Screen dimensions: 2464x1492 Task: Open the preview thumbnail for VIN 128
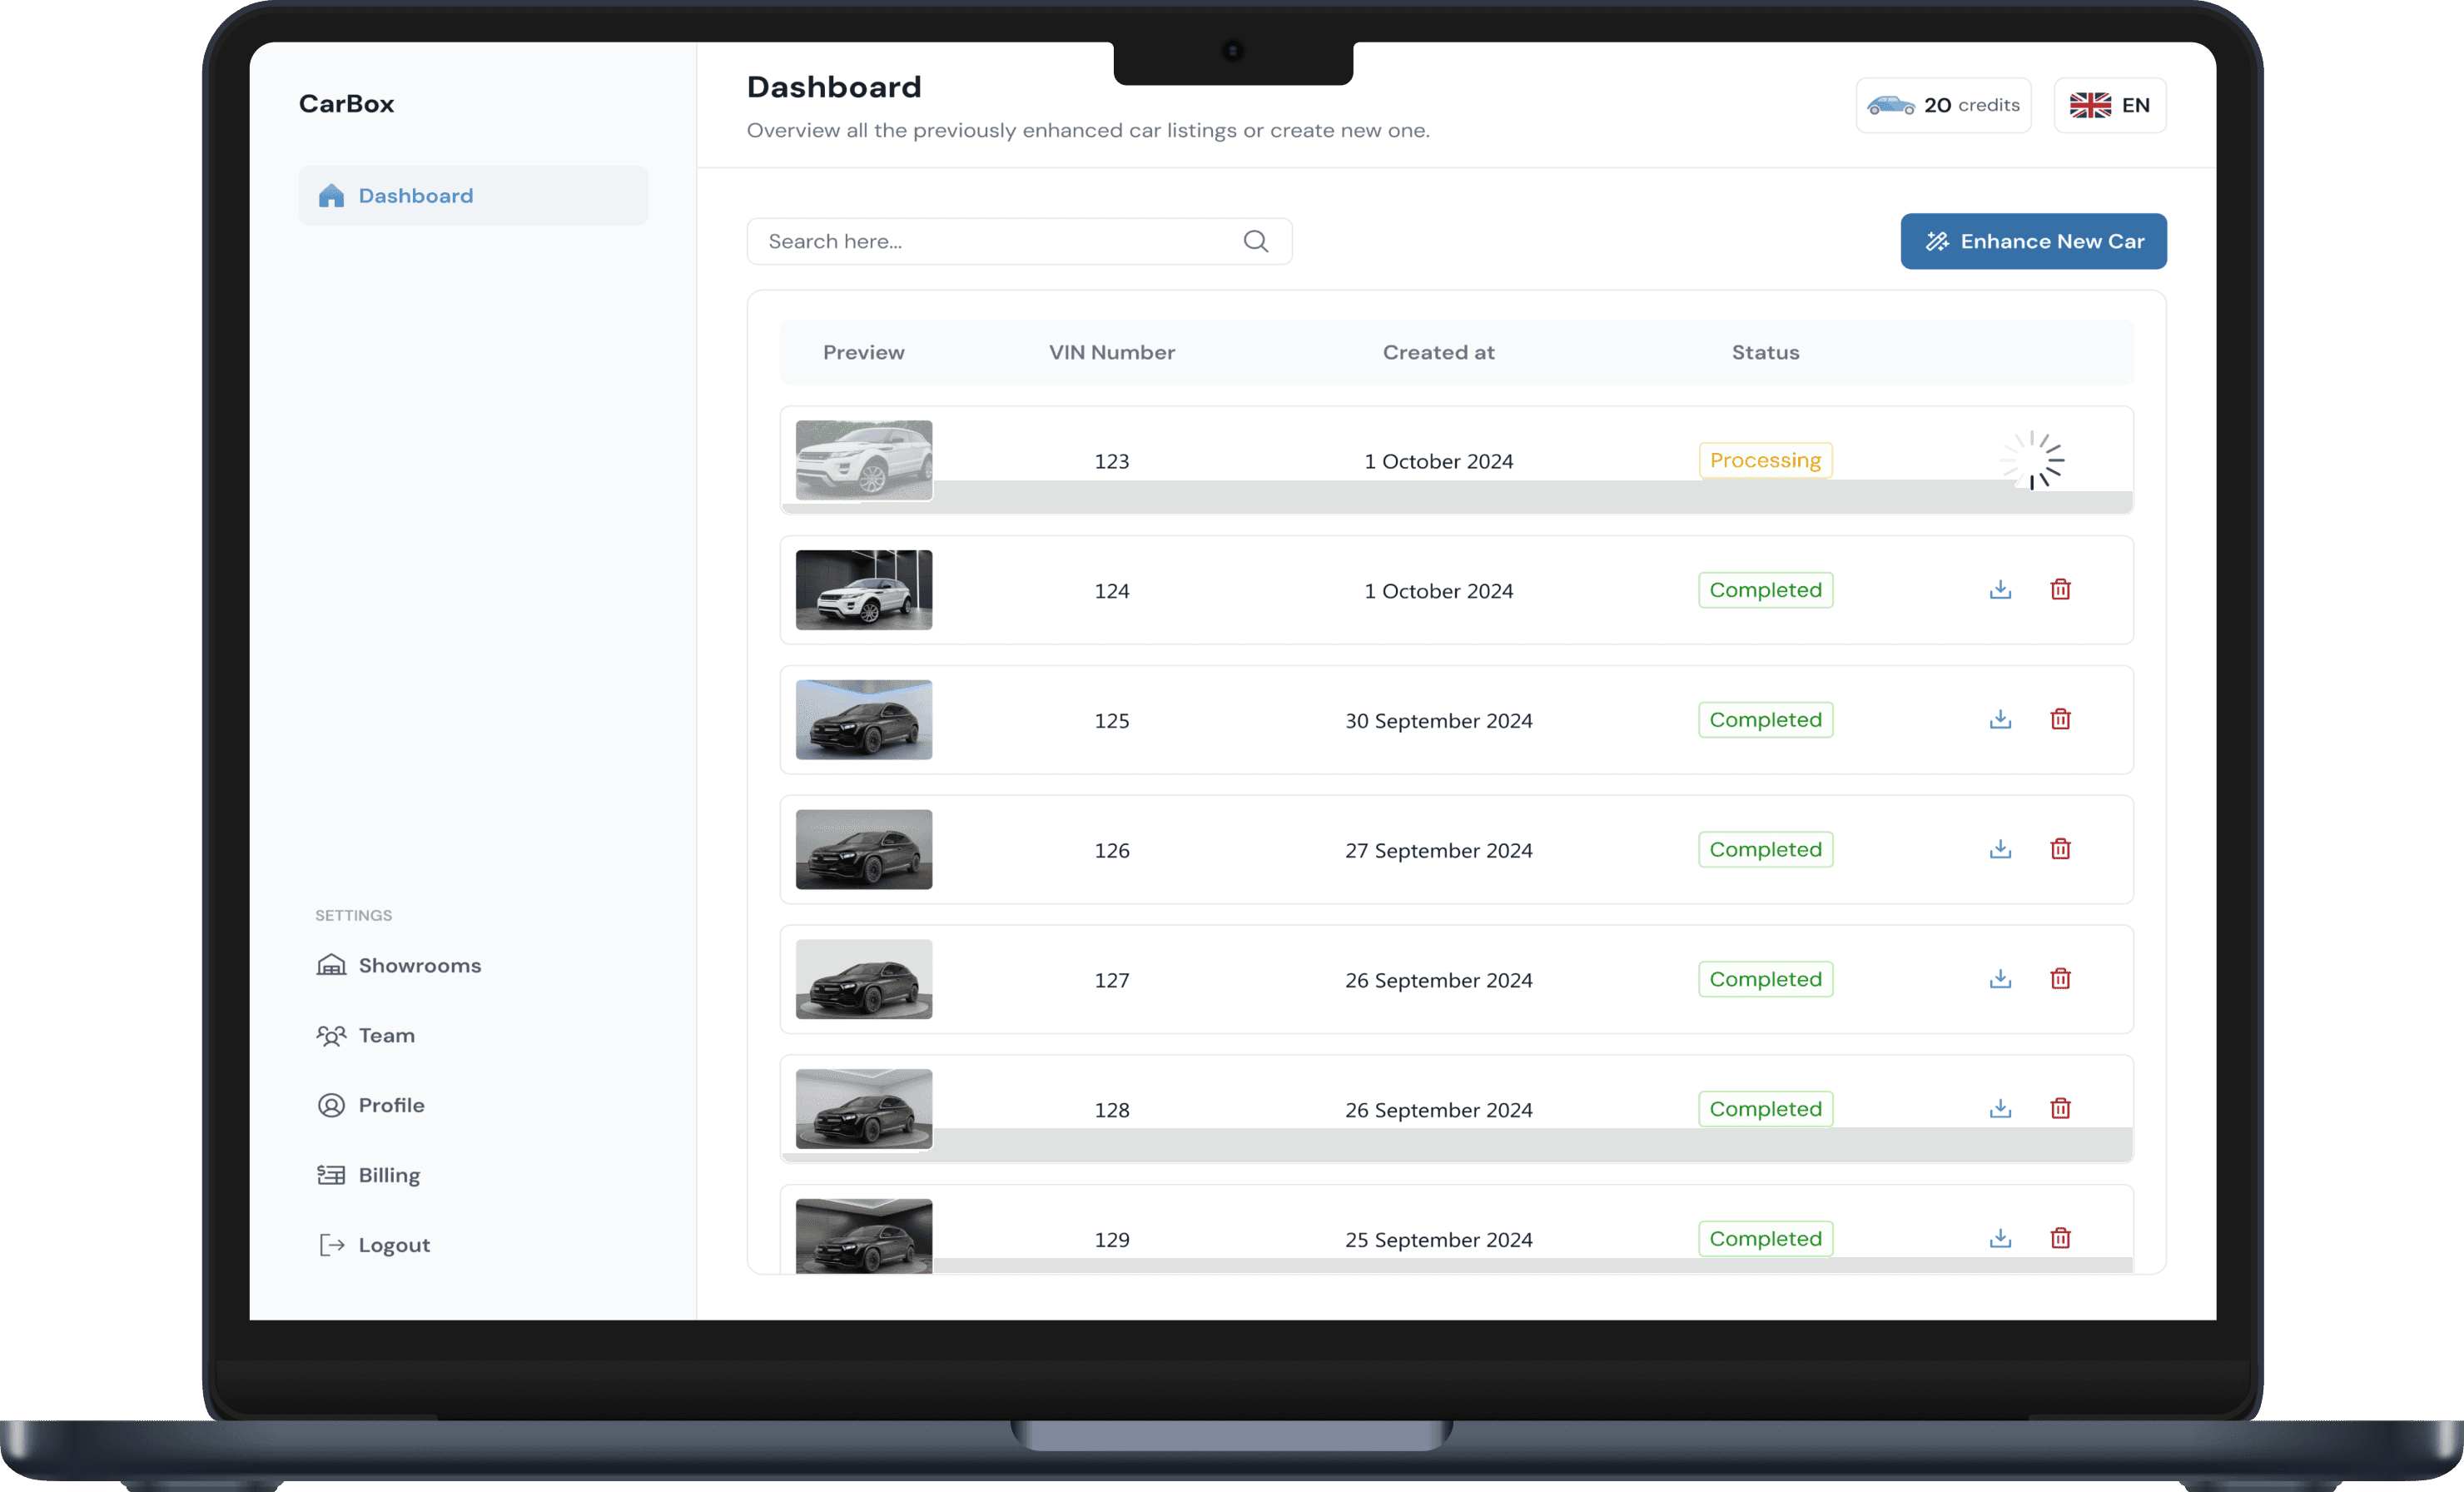pyautogui.click(x=864, y=1109)
